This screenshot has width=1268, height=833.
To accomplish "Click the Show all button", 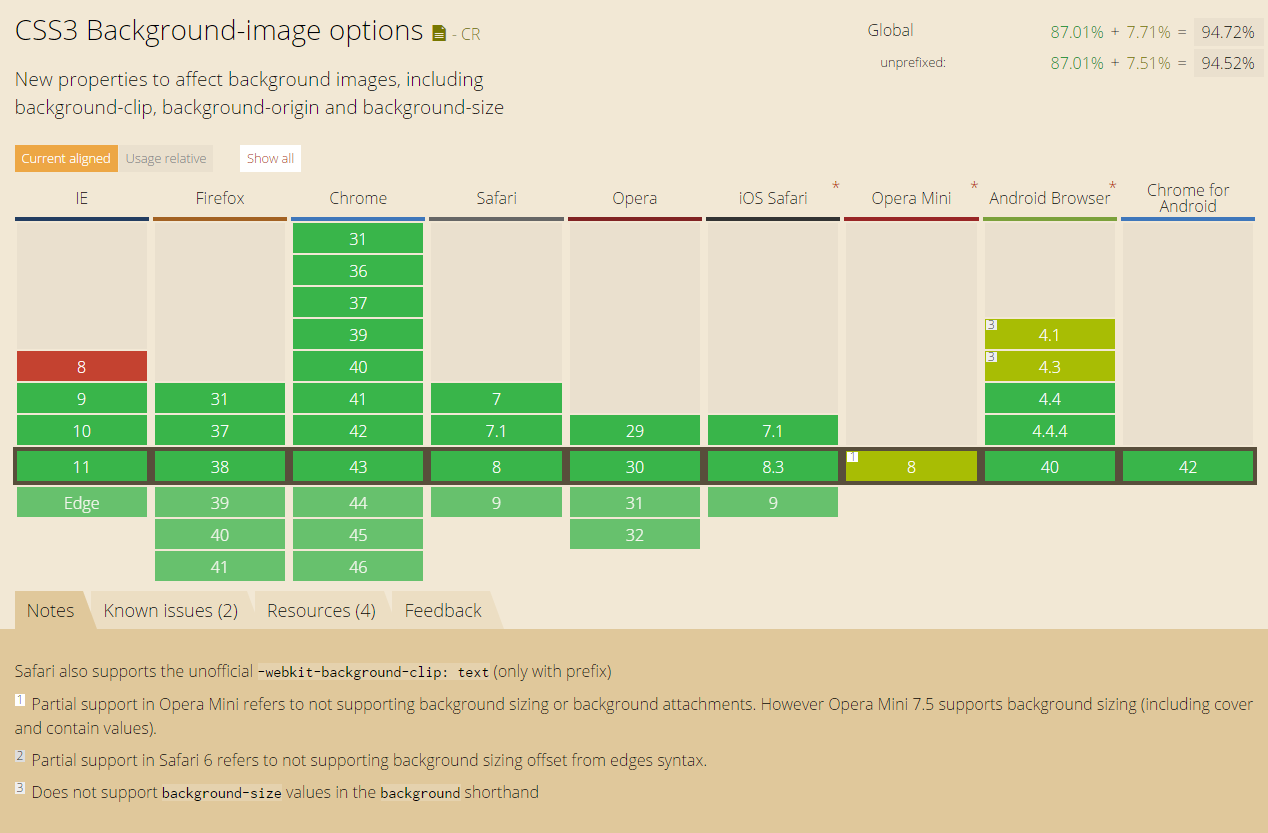I will (271, 158).
